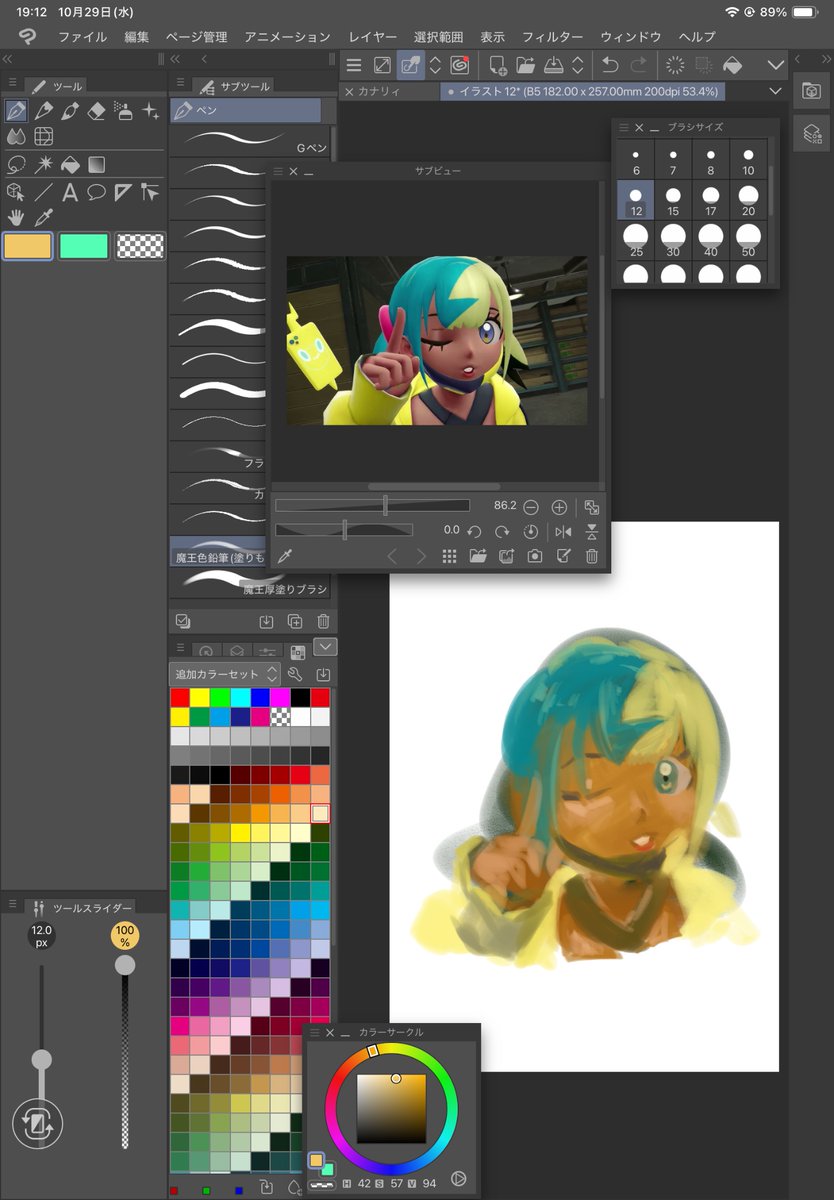Image resolution: width=834 pixels, height=1200 pixels.
Task: Select the Pen tool in tool palette
Action: pyautogui.click(x=16, y=111)
